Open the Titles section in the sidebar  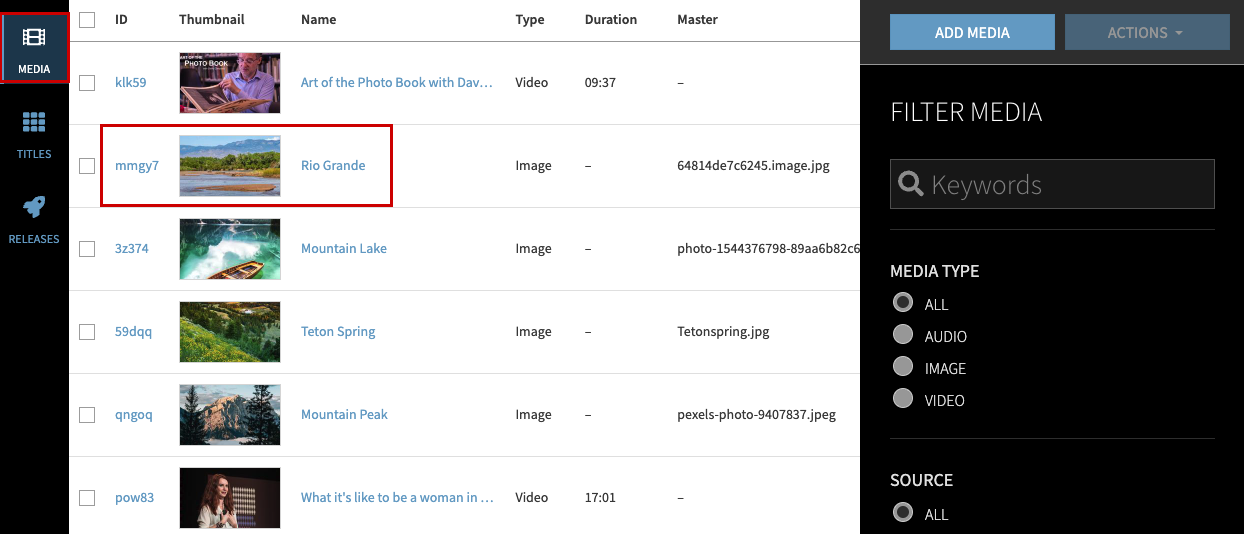(x=34, y=135)
